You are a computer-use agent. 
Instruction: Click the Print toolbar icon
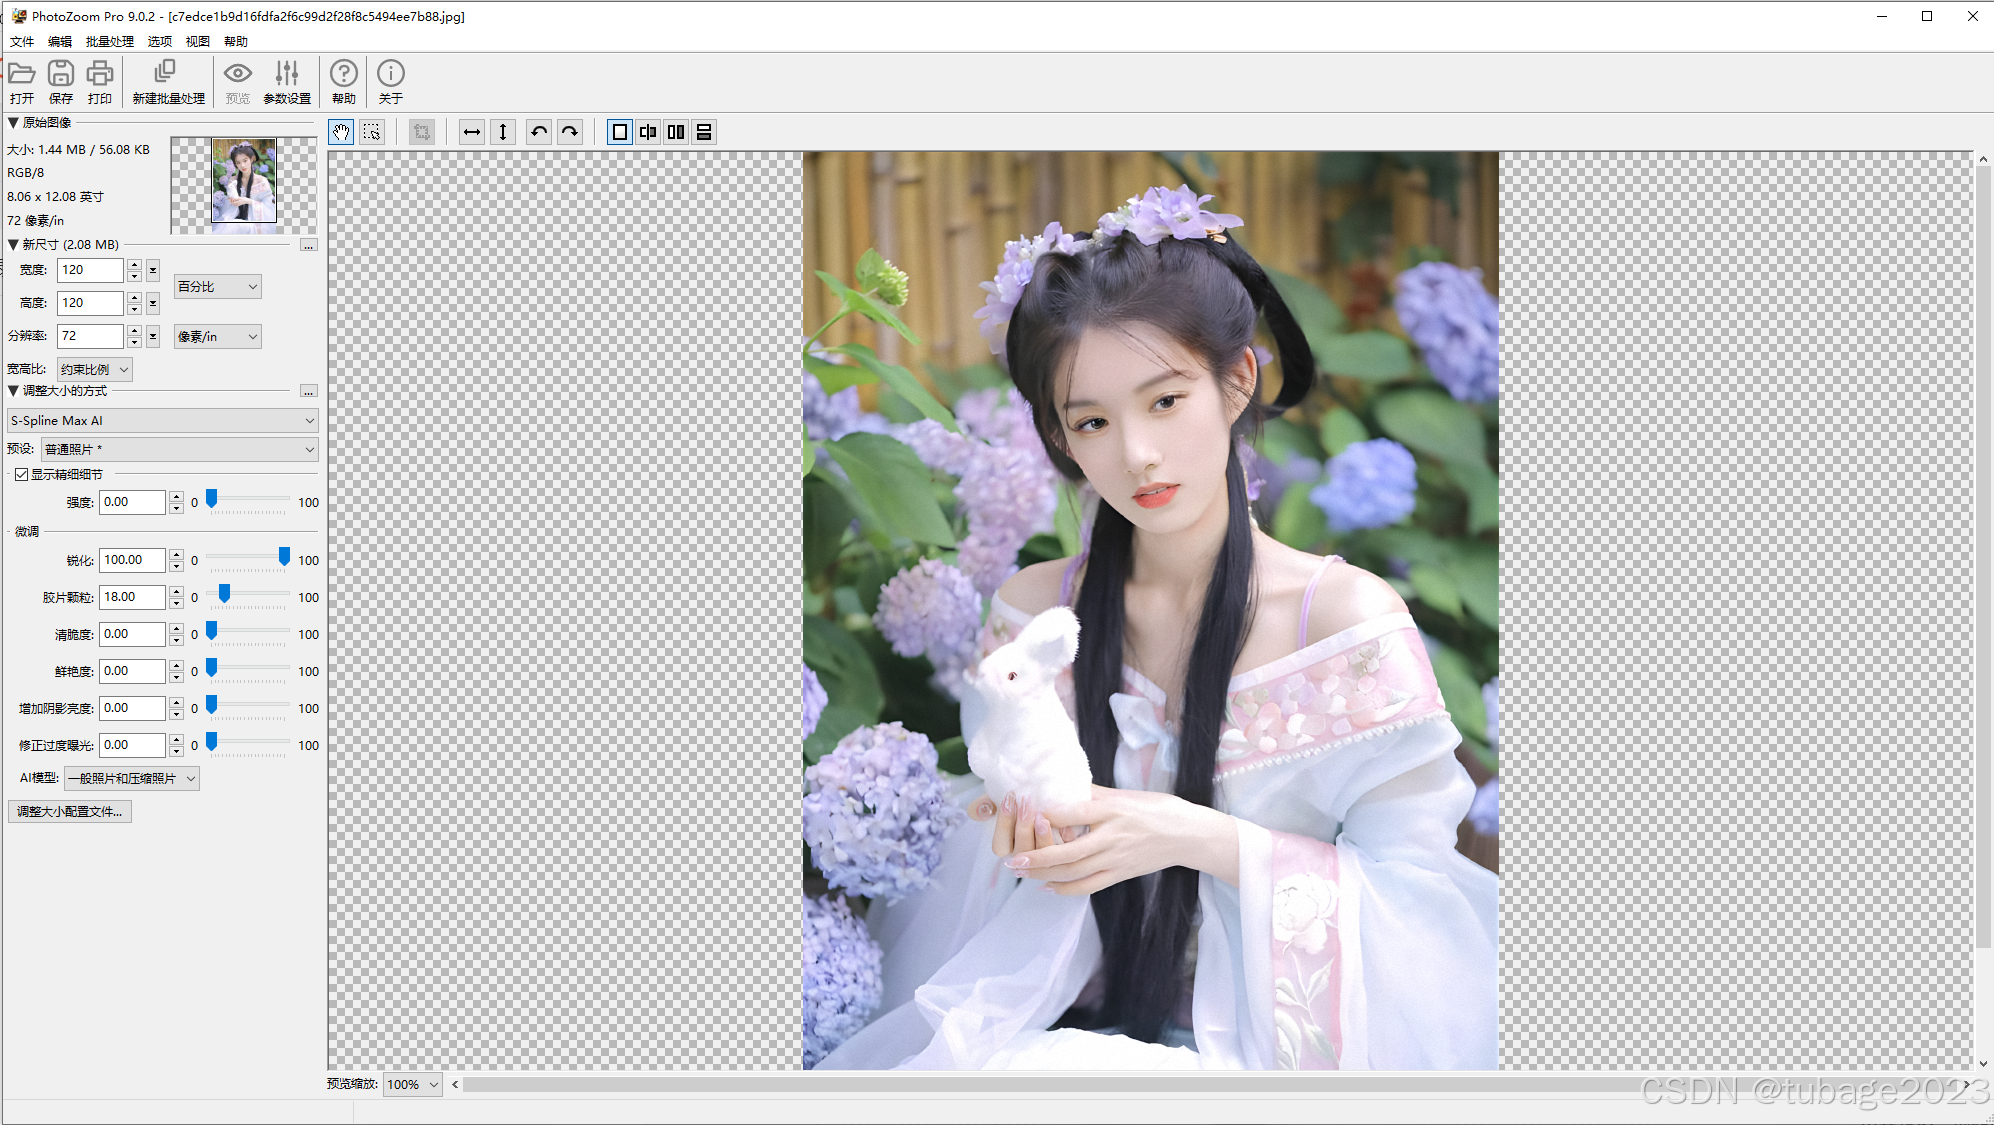(100, 73)
